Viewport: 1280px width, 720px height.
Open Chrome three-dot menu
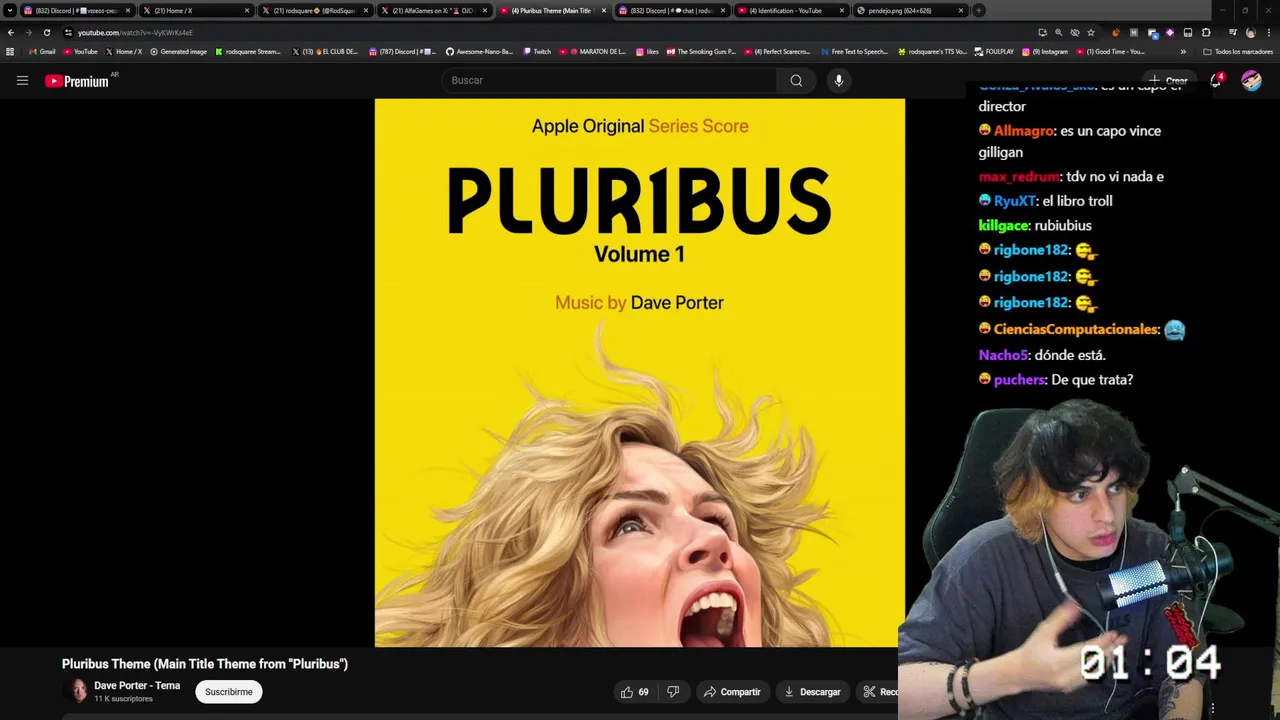click(x=1268, y=32)
